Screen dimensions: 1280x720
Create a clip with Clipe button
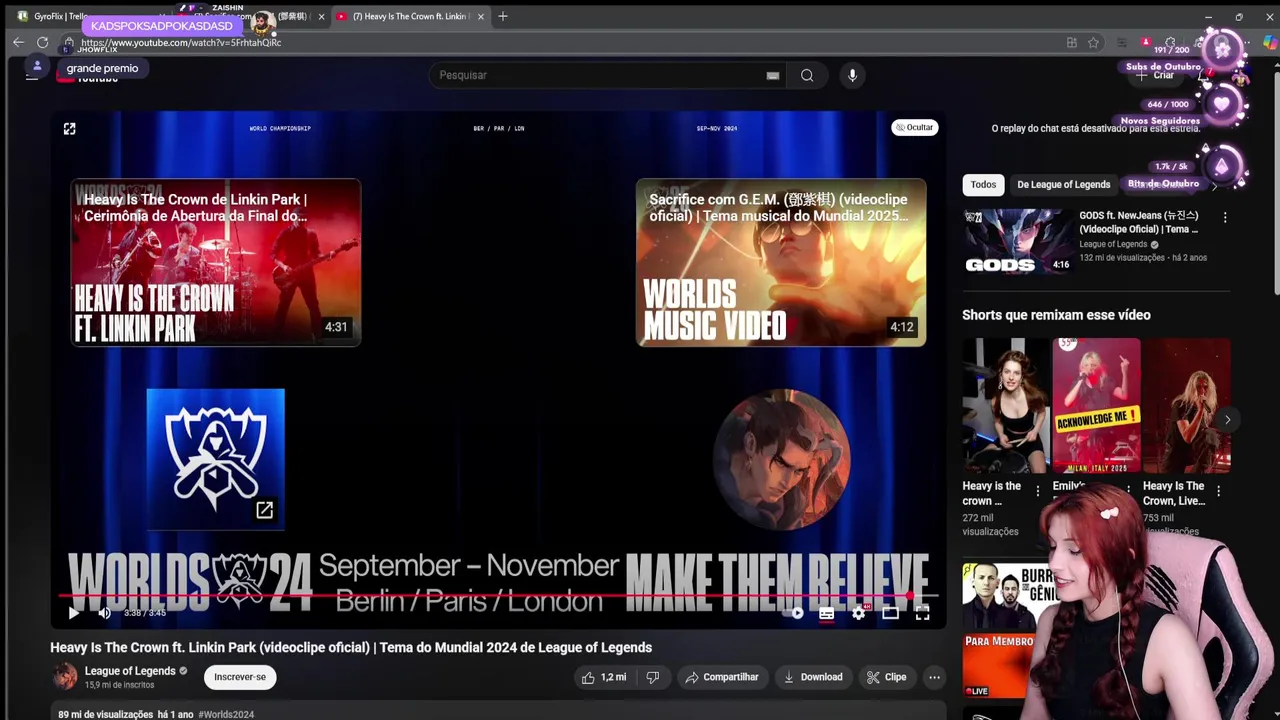(887, 677)
